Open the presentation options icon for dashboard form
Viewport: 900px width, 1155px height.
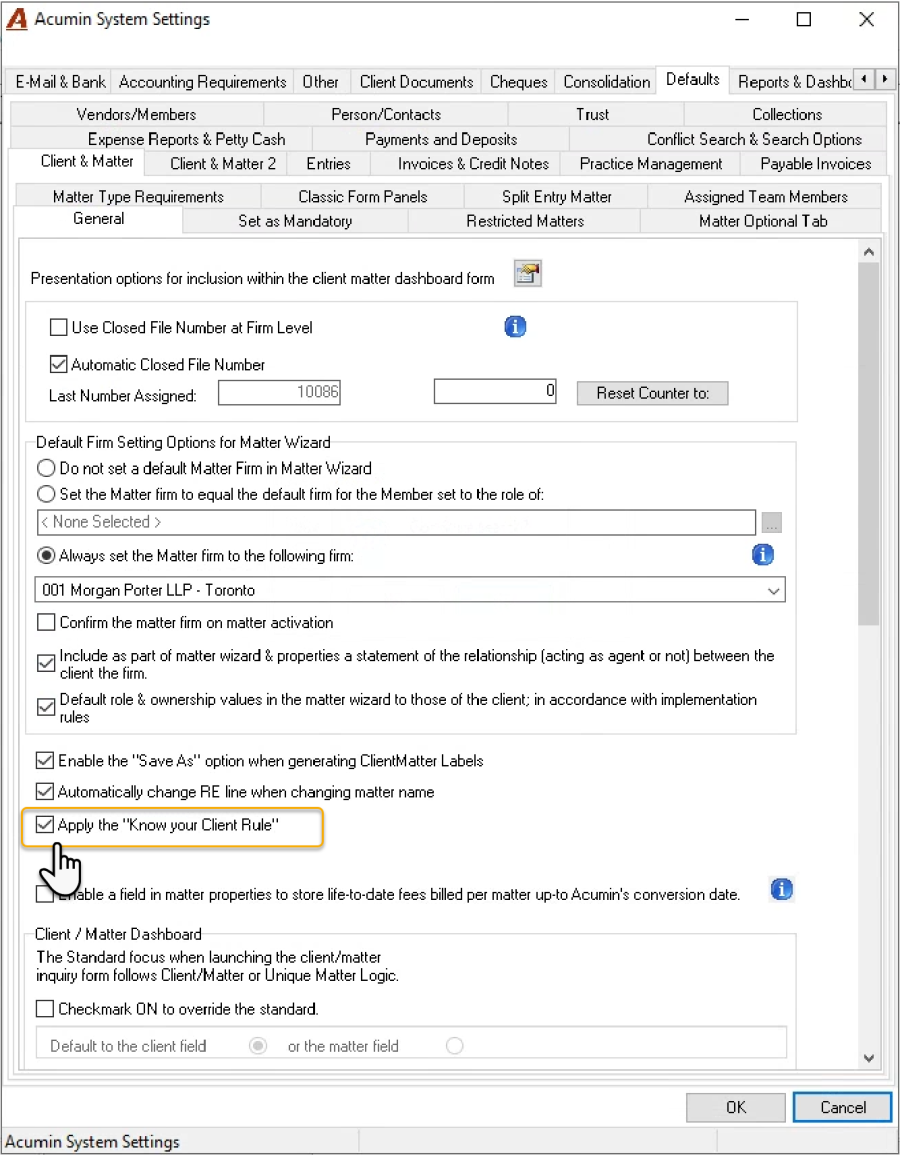point(527,274)
